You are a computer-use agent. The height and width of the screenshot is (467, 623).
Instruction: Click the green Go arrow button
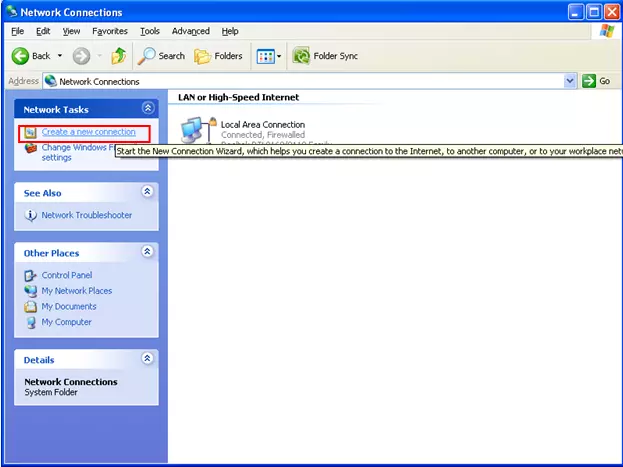[589, 81]
